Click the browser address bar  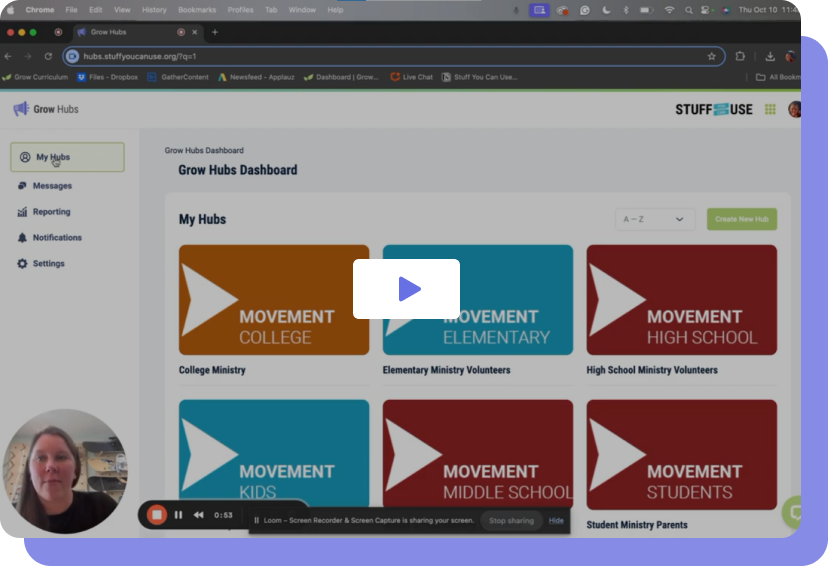pyautogui.click(x=393, y=56)
